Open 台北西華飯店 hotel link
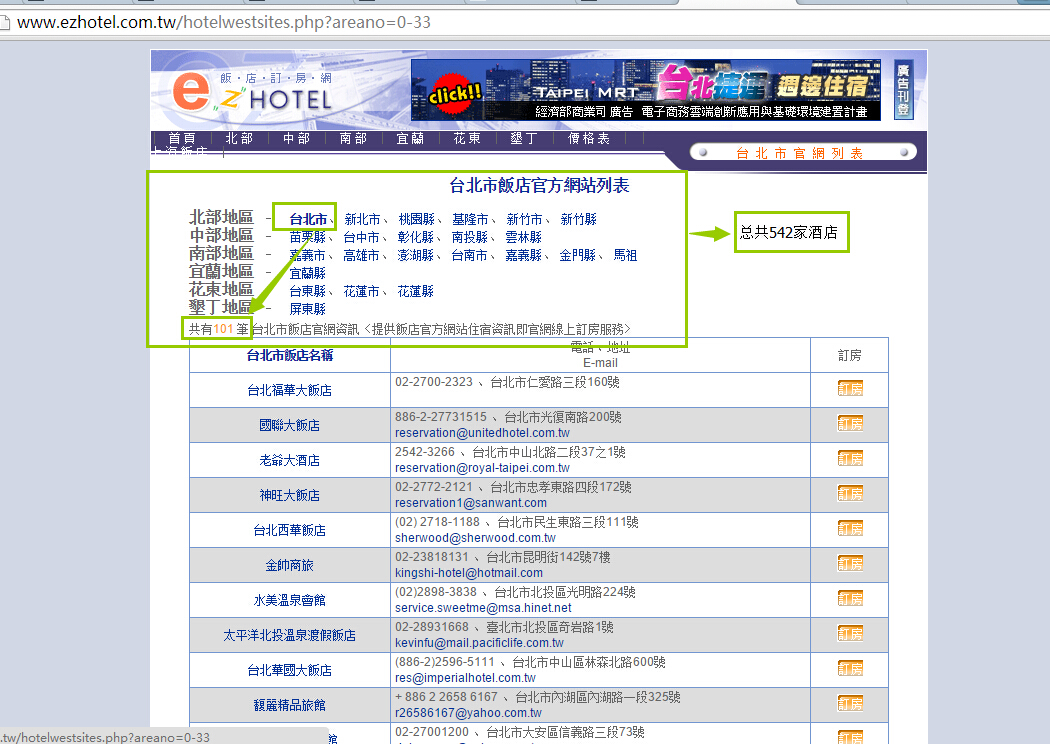The width and height of the screenshot is (1050, 744). point(289,530)
